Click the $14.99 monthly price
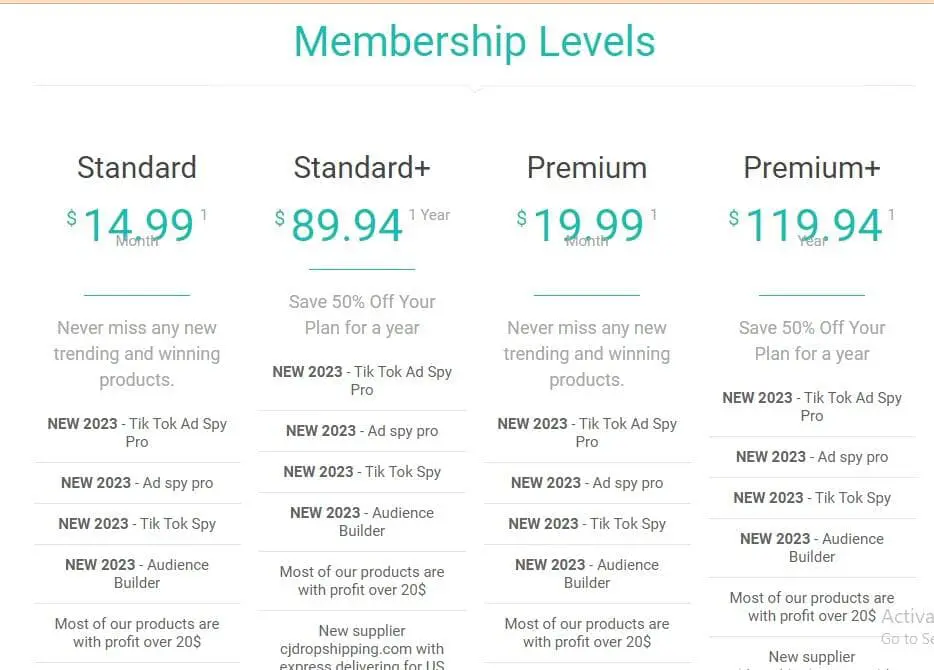This screenshot has height=670, width=934. point(137,225)
